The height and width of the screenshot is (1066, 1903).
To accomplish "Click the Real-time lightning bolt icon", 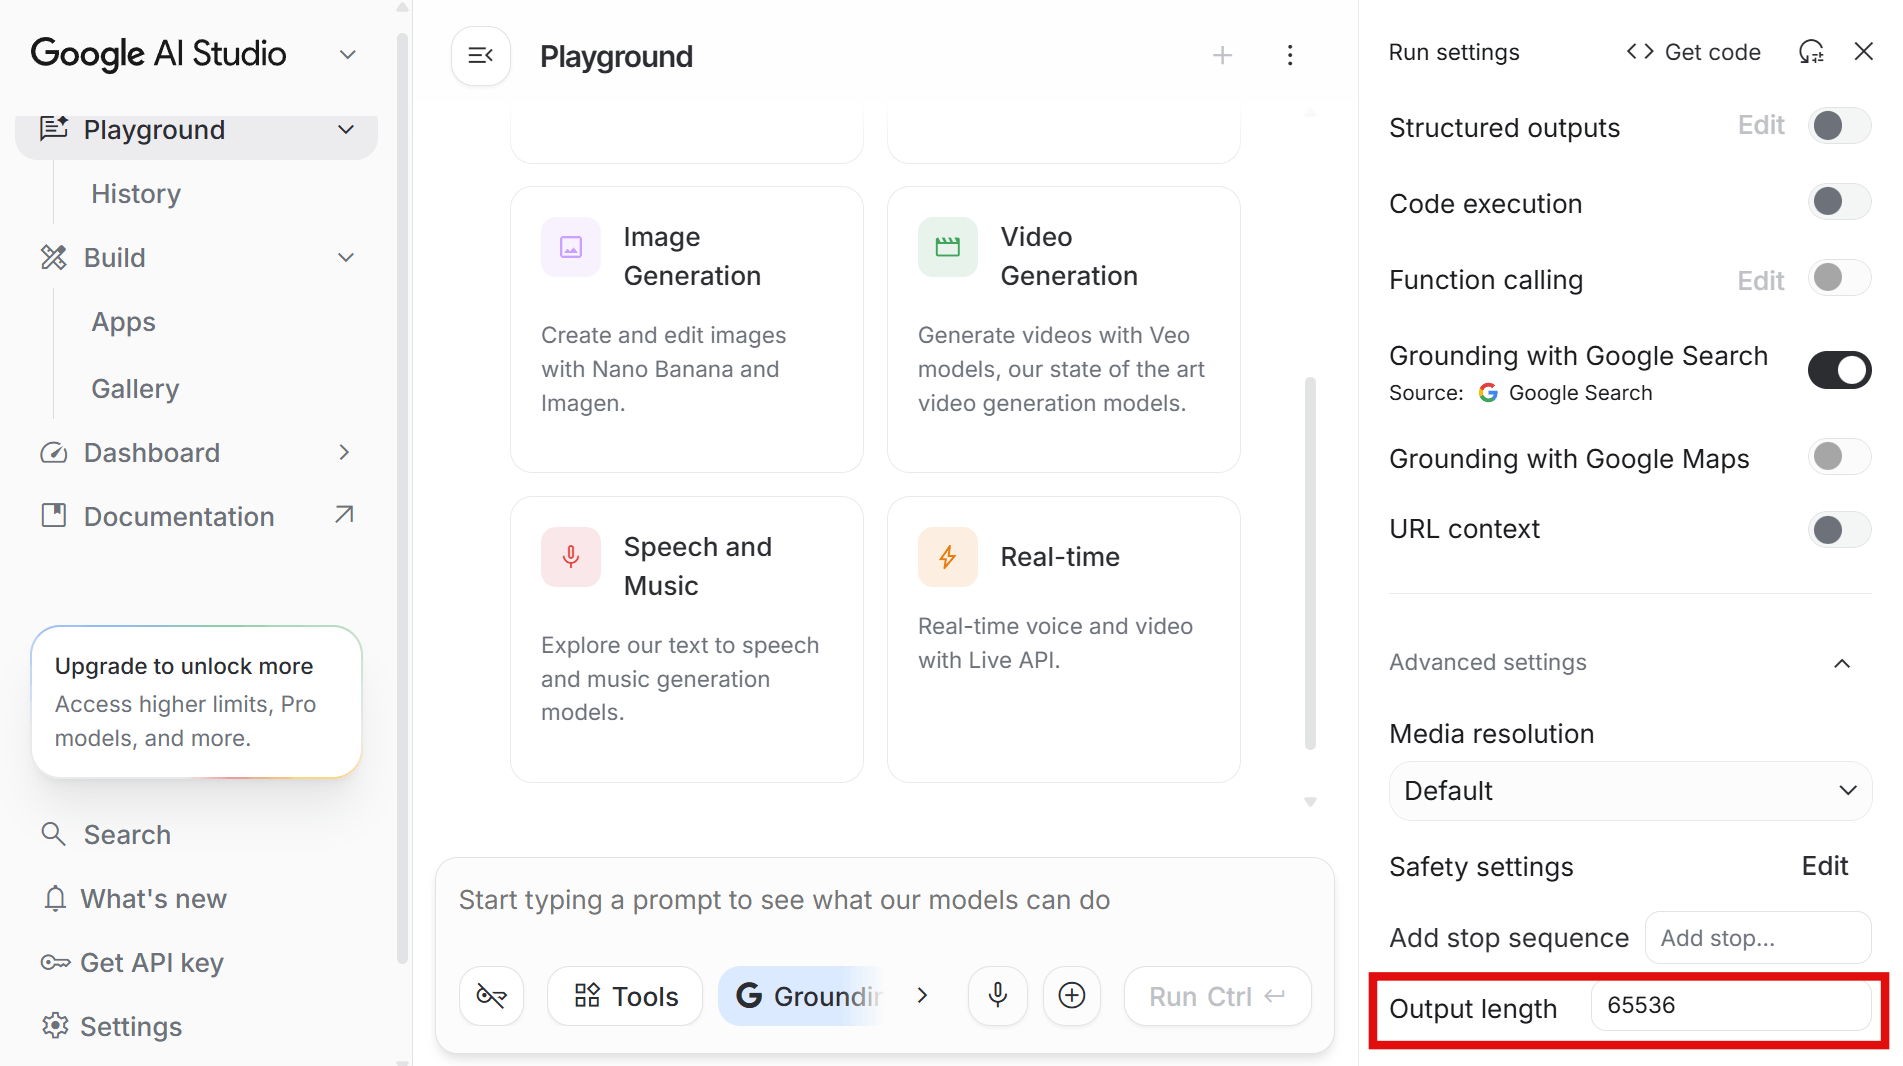I will coord(948,557).
